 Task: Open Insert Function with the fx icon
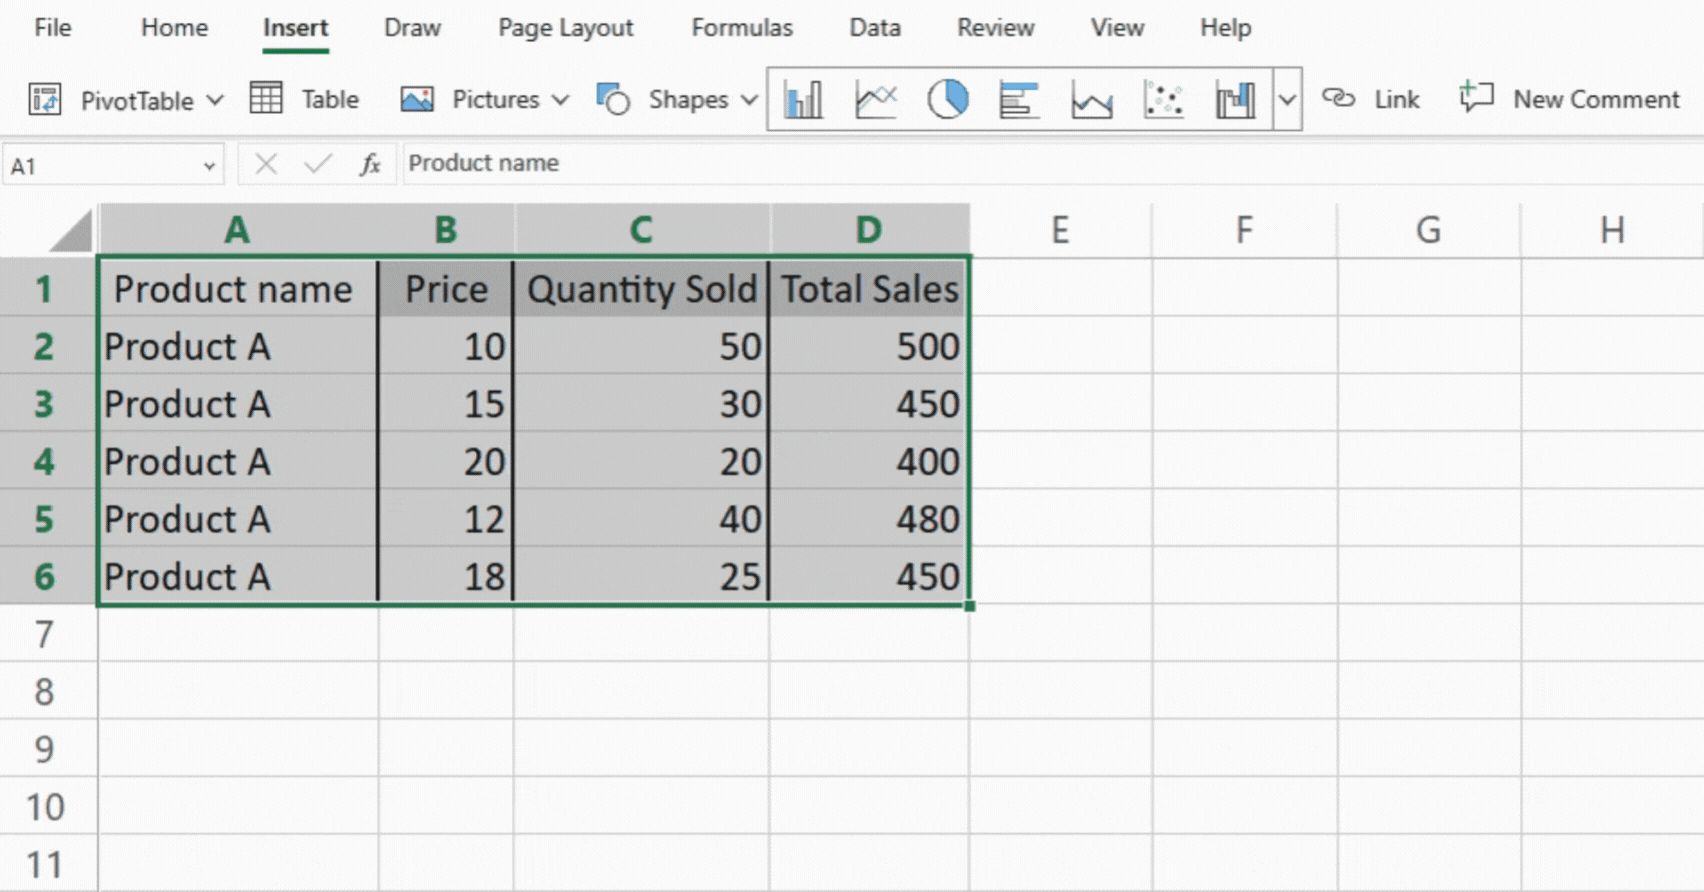coord(370,164)
